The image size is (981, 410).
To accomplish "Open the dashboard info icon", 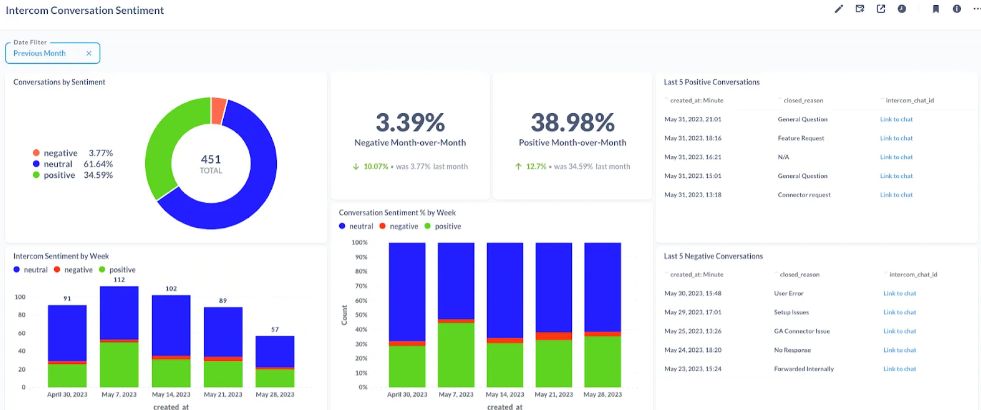I will 957,9.
